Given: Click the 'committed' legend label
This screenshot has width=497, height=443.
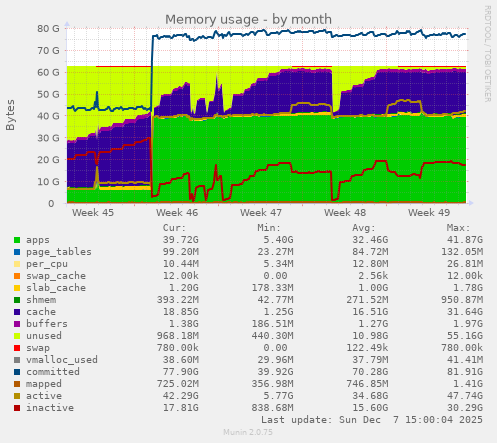Looking at the screenshot, I should coord(53,372).
